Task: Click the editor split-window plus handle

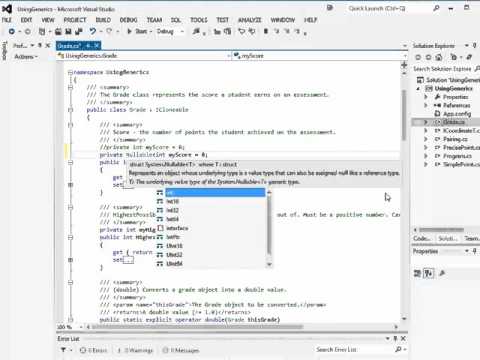Action: click(404, 65)
